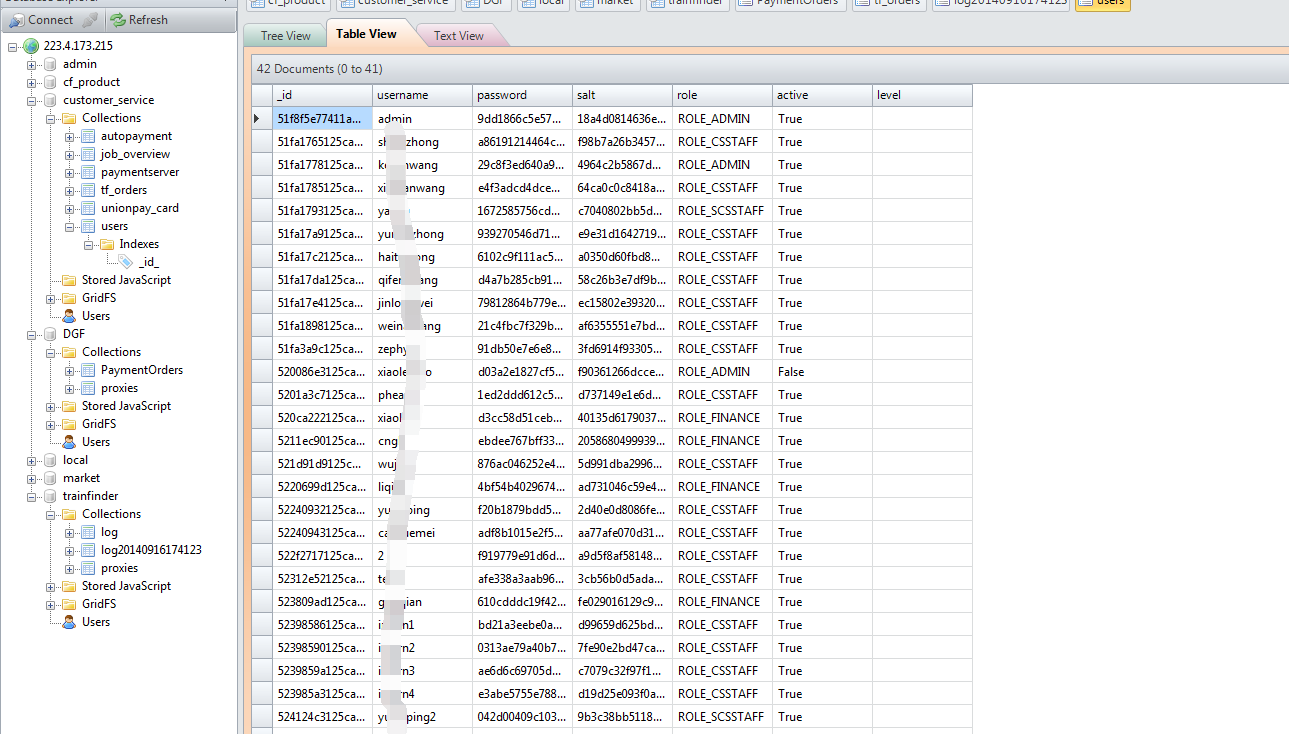This screenshot has height=734, width=1289.
Task: Select the paymentserver collection icon
Action: (88, 172)
